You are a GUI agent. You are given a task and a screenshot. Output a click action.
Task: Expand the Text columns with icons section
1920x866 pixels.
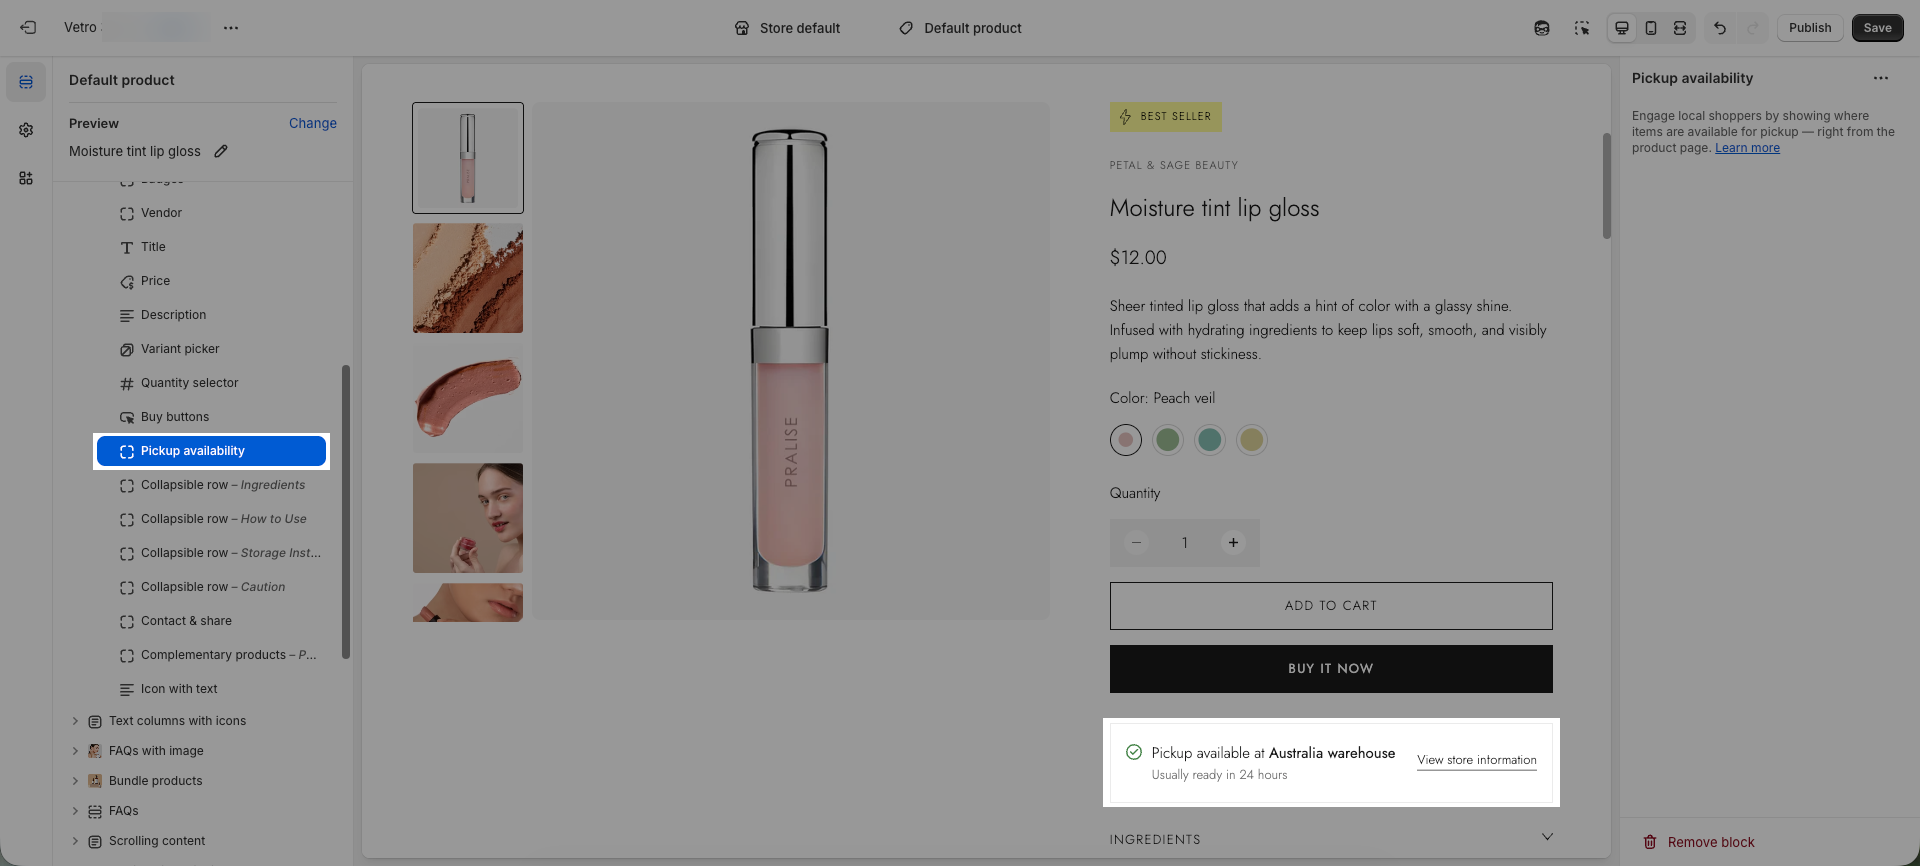click(x=75, y=721)
